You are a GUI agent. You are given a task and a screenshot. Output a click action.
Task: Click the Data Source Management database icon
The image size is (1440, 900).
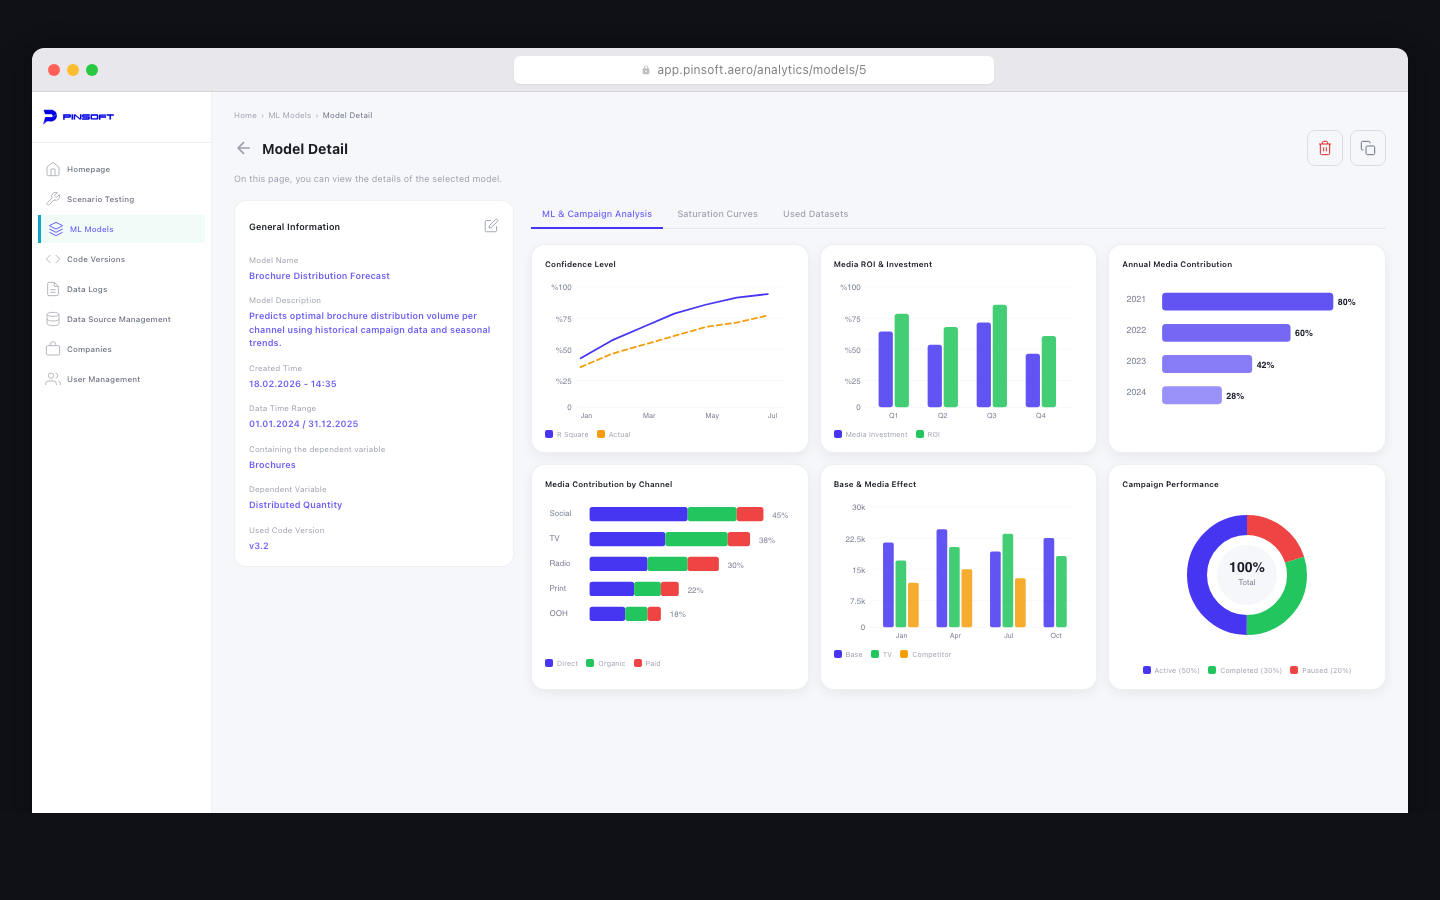click(55, 318)
